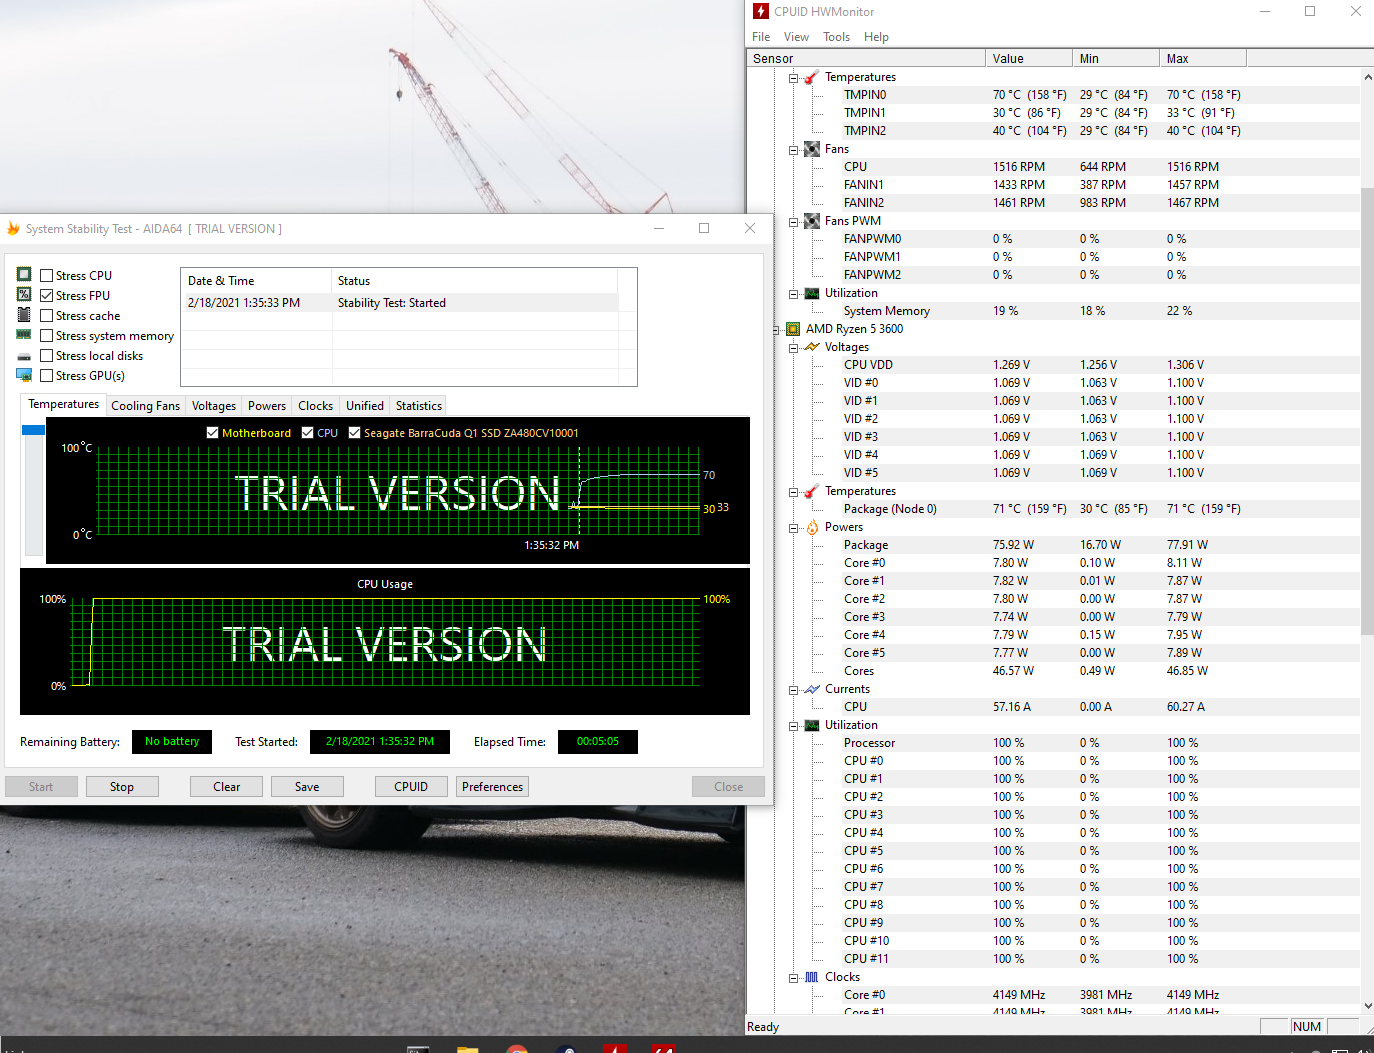Collapse the Fans node in HWMonitor
This screenshot has height=1053, width=1374.
point(793,149)
